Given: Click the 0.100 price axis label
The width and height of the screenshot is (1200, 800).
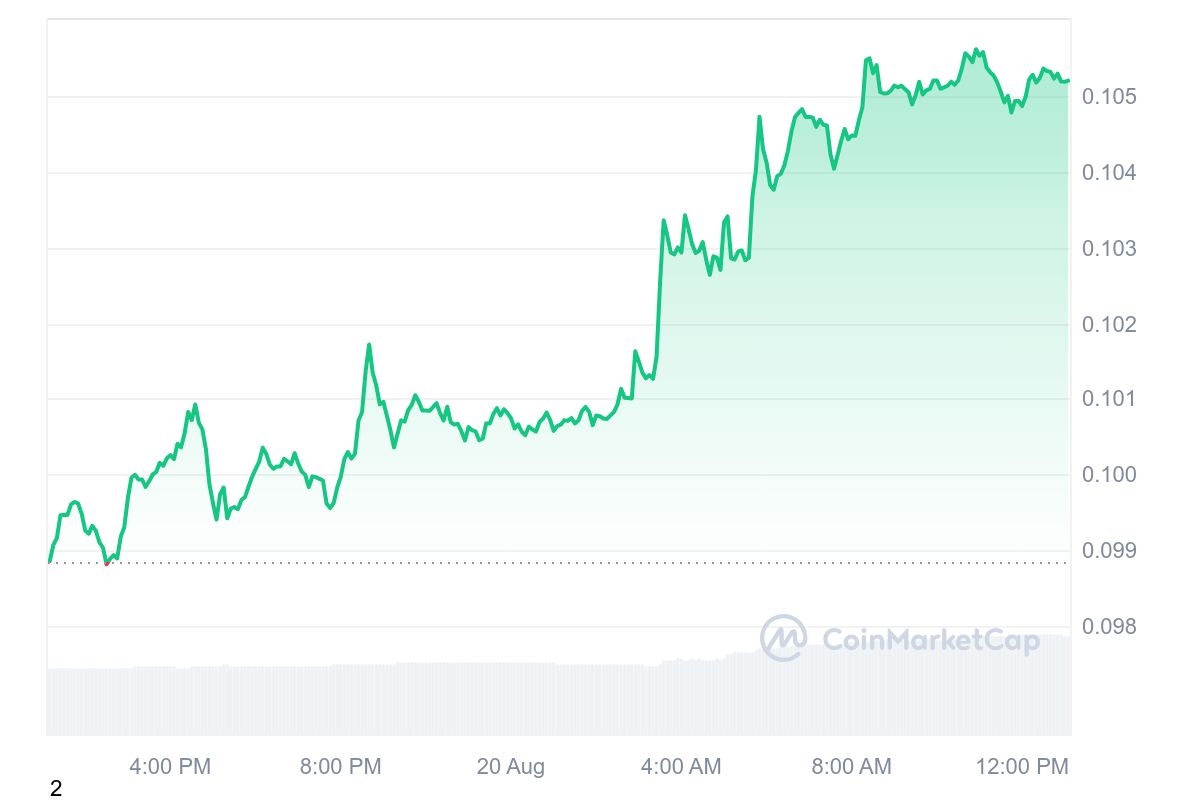Looking at the screenshot, I should tap(1110, 475).
